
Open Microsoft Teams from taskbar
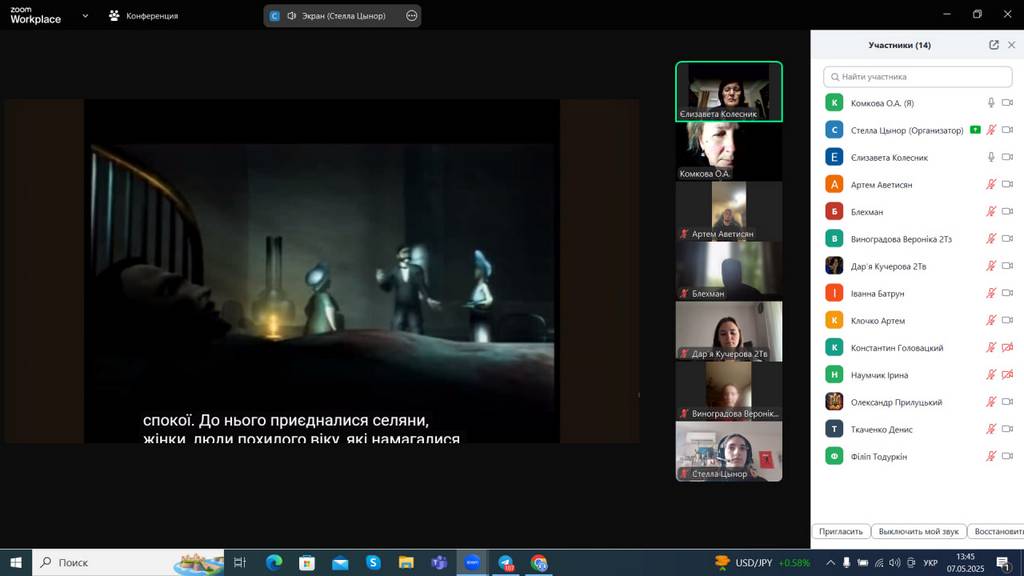(x=440, y=562)
